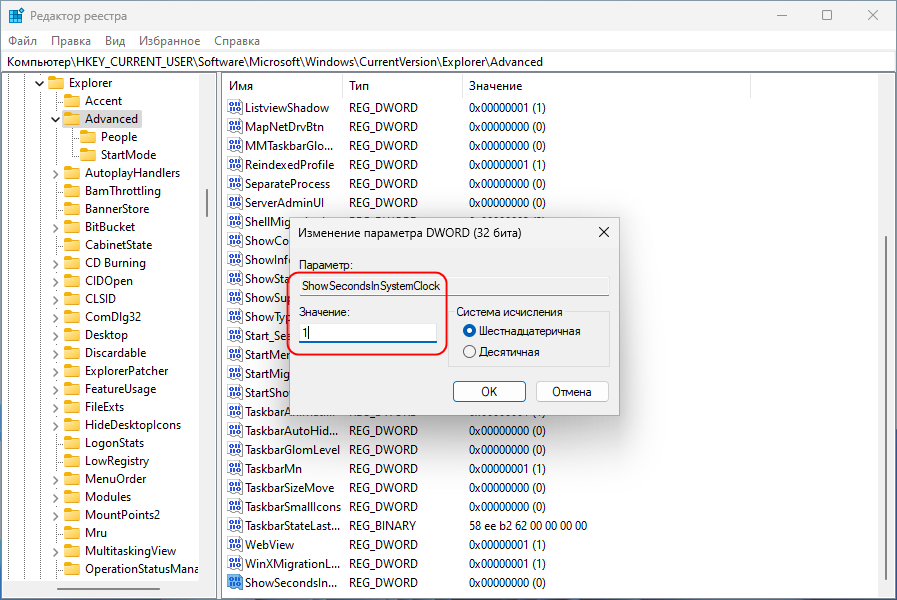Screen dimensions: 897x600
Task: Open the Вид menu
Action: (x=115, y=41)
